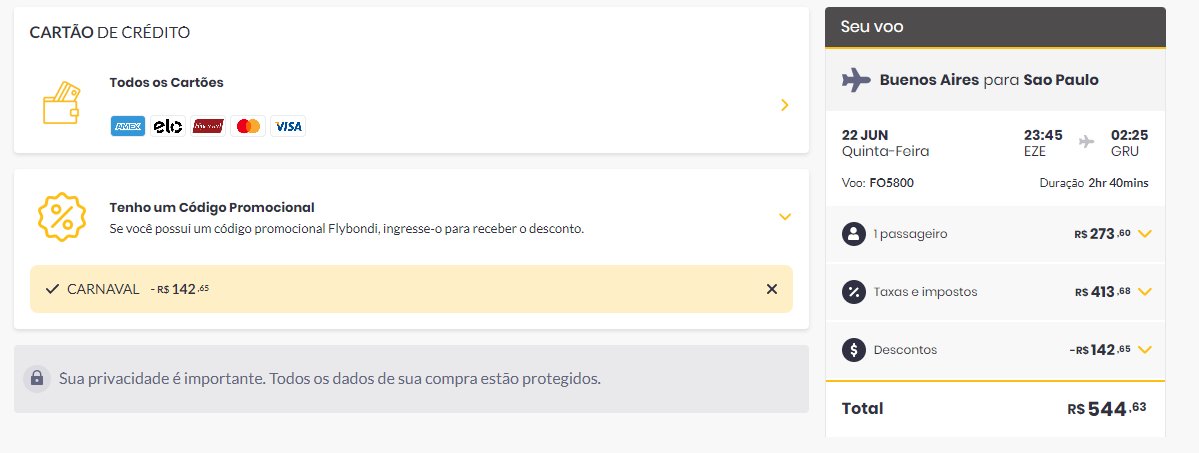Expand the Descontos details chevron

[1145, 350]
